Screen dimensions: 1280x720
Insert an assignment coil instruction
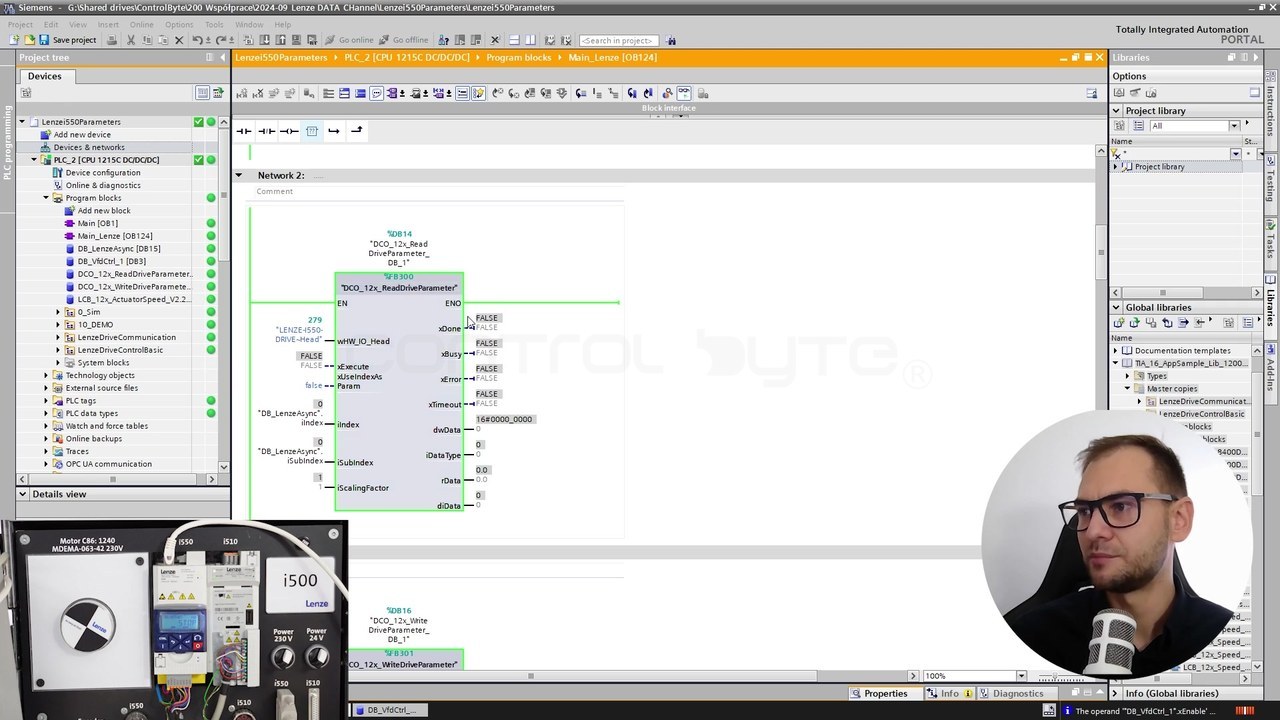[x=289, y=131]
